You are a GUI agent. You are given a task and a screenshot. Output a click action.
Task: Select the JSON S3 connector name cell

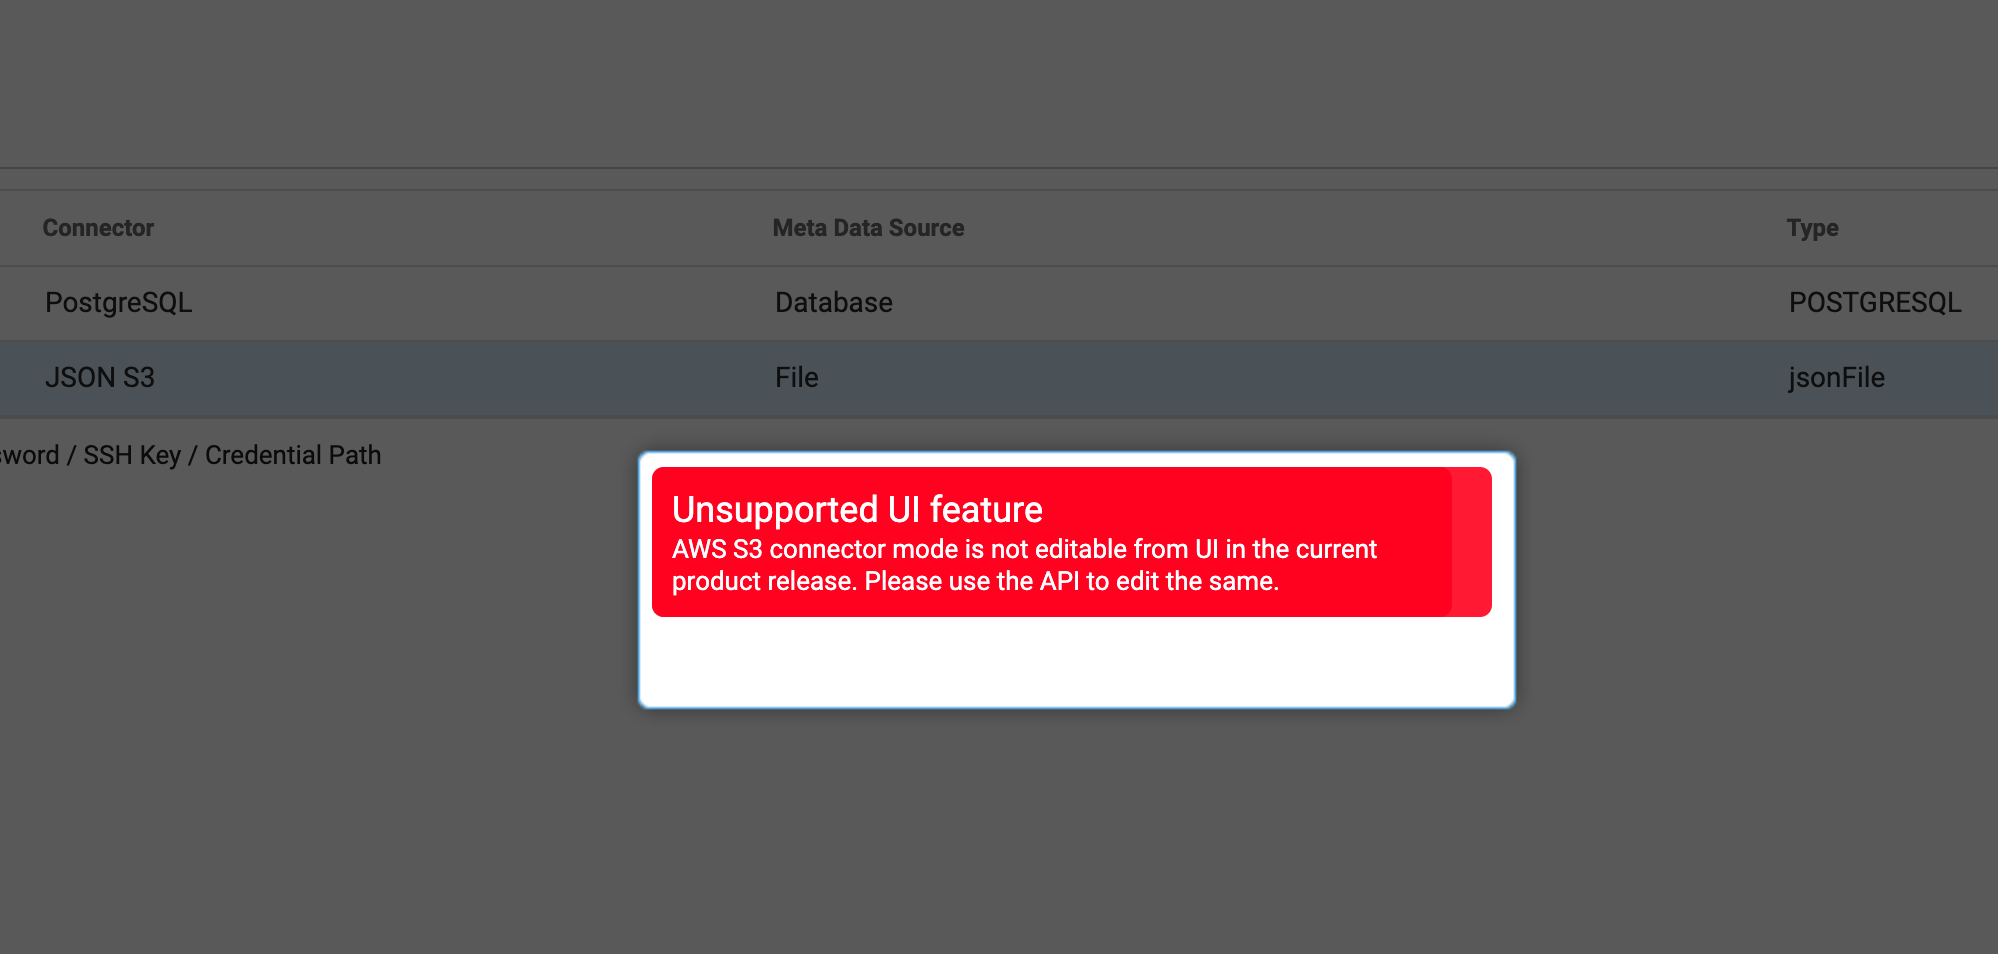(x=100, y=377)
